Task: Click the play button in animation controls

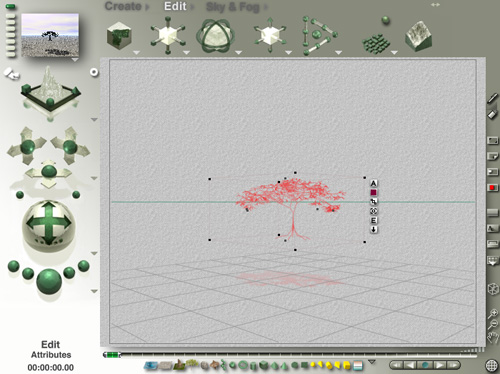Action: pos(440,365)
